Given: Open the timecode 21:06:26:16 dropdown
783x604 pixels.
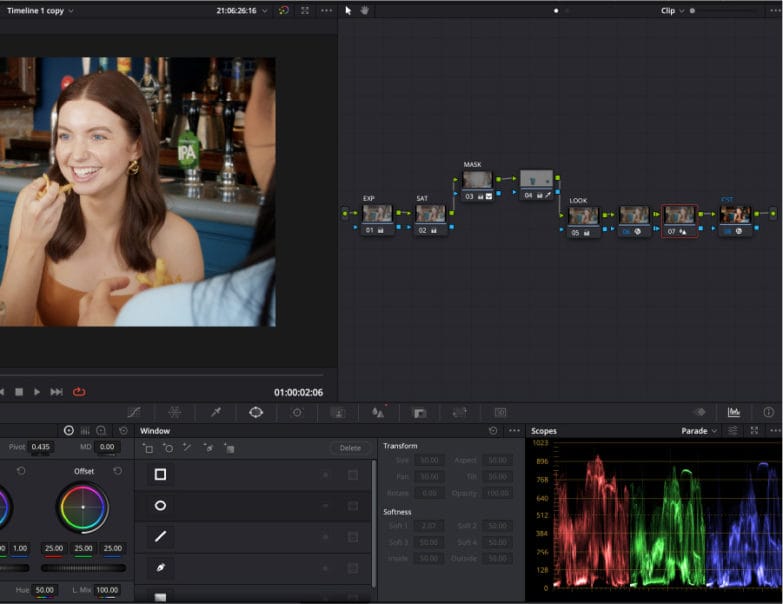Looking at the screenshot, I should point(265,10).
